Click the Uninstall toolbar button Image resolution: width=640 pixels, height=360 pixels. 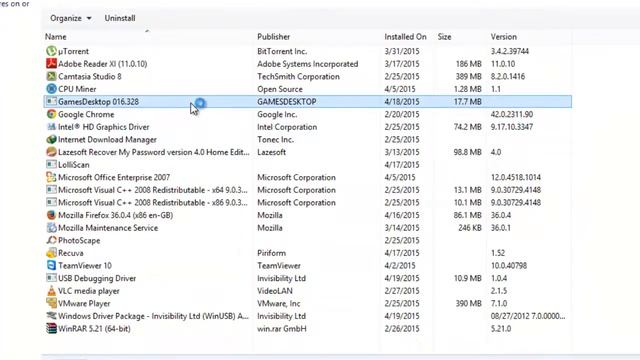(x=120, y=18)
